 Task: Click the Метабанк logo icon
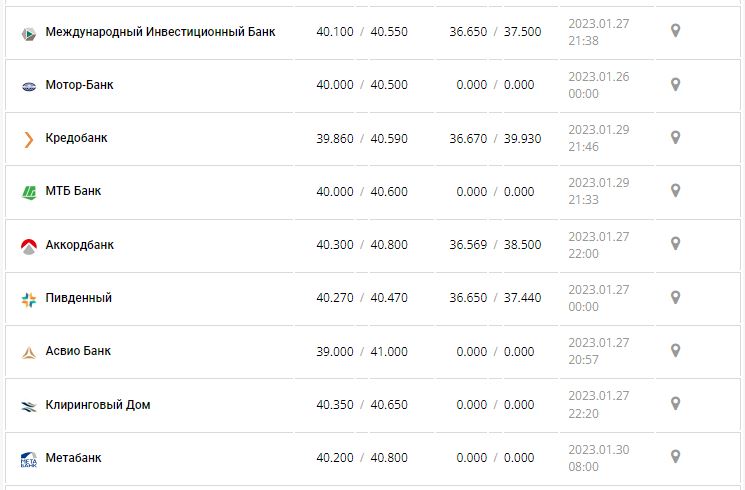[x=28, y=459]
